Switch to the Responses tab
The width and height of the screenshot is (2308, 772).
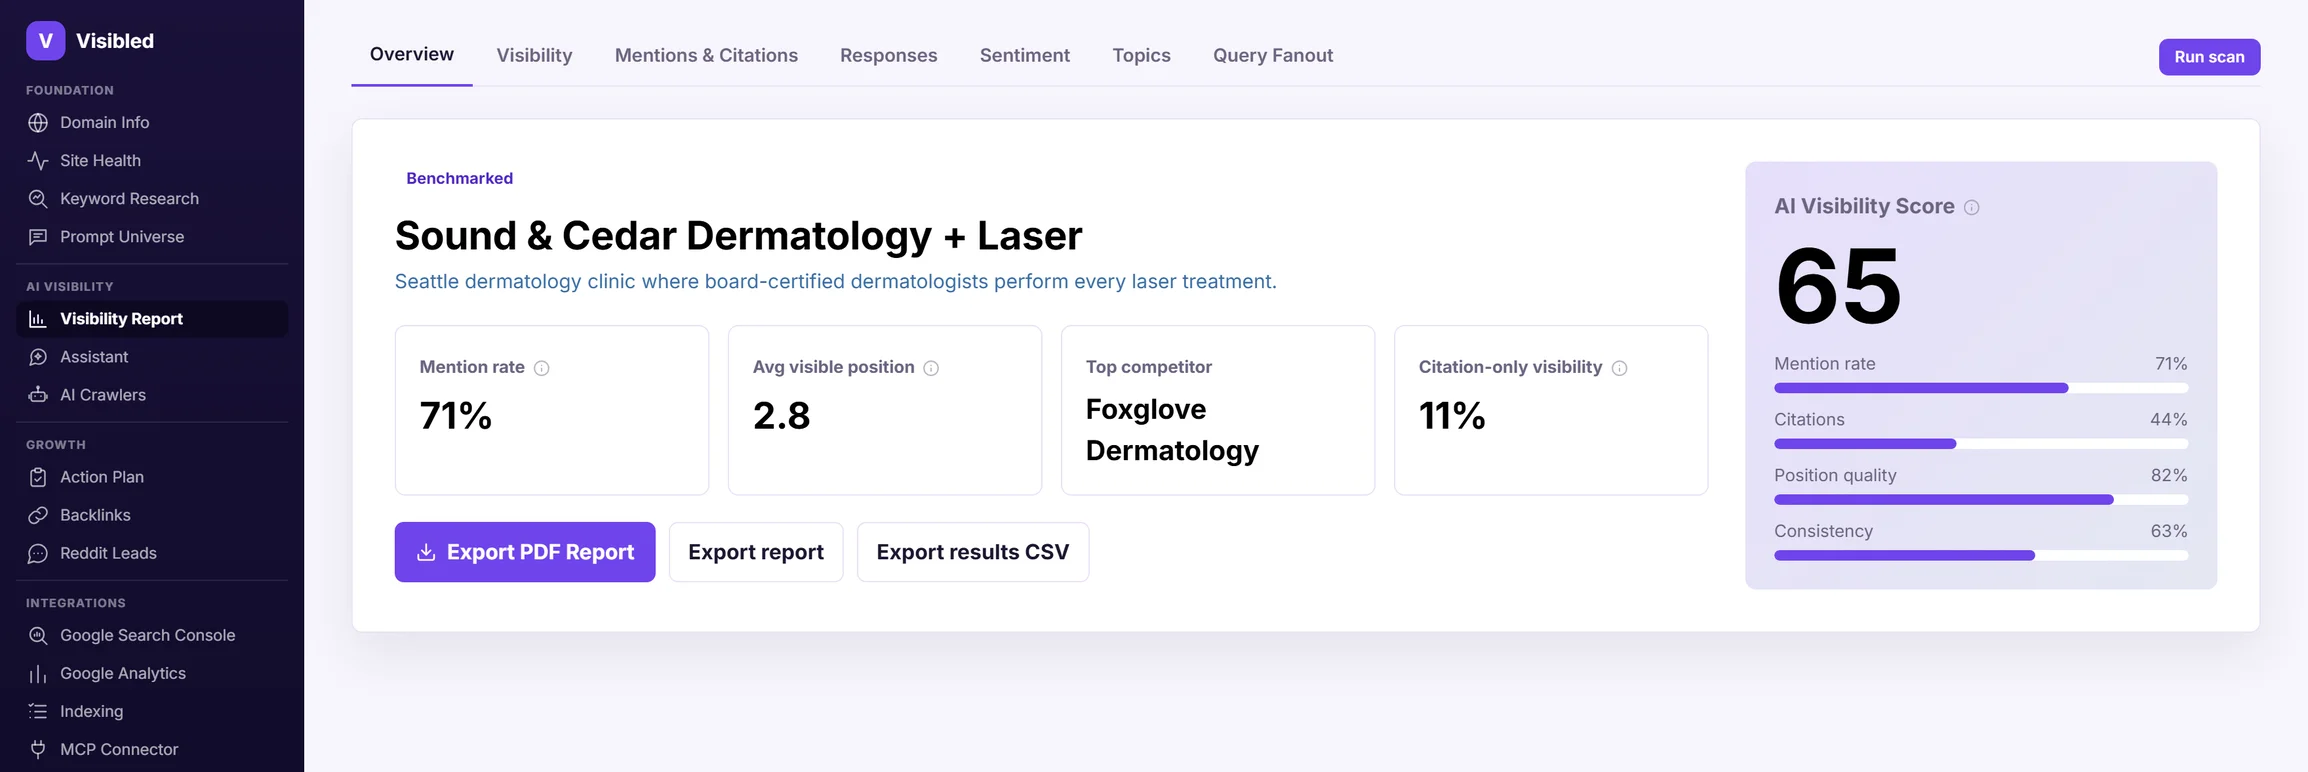click(889, 55)
